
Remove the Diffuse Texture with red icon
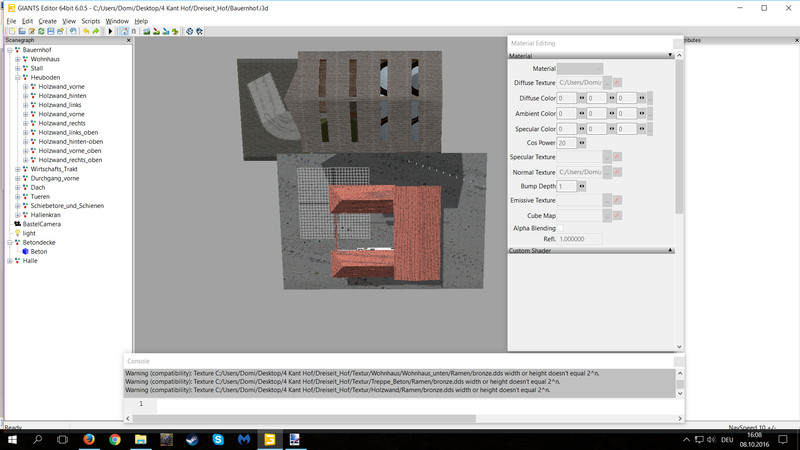point(617,82)
